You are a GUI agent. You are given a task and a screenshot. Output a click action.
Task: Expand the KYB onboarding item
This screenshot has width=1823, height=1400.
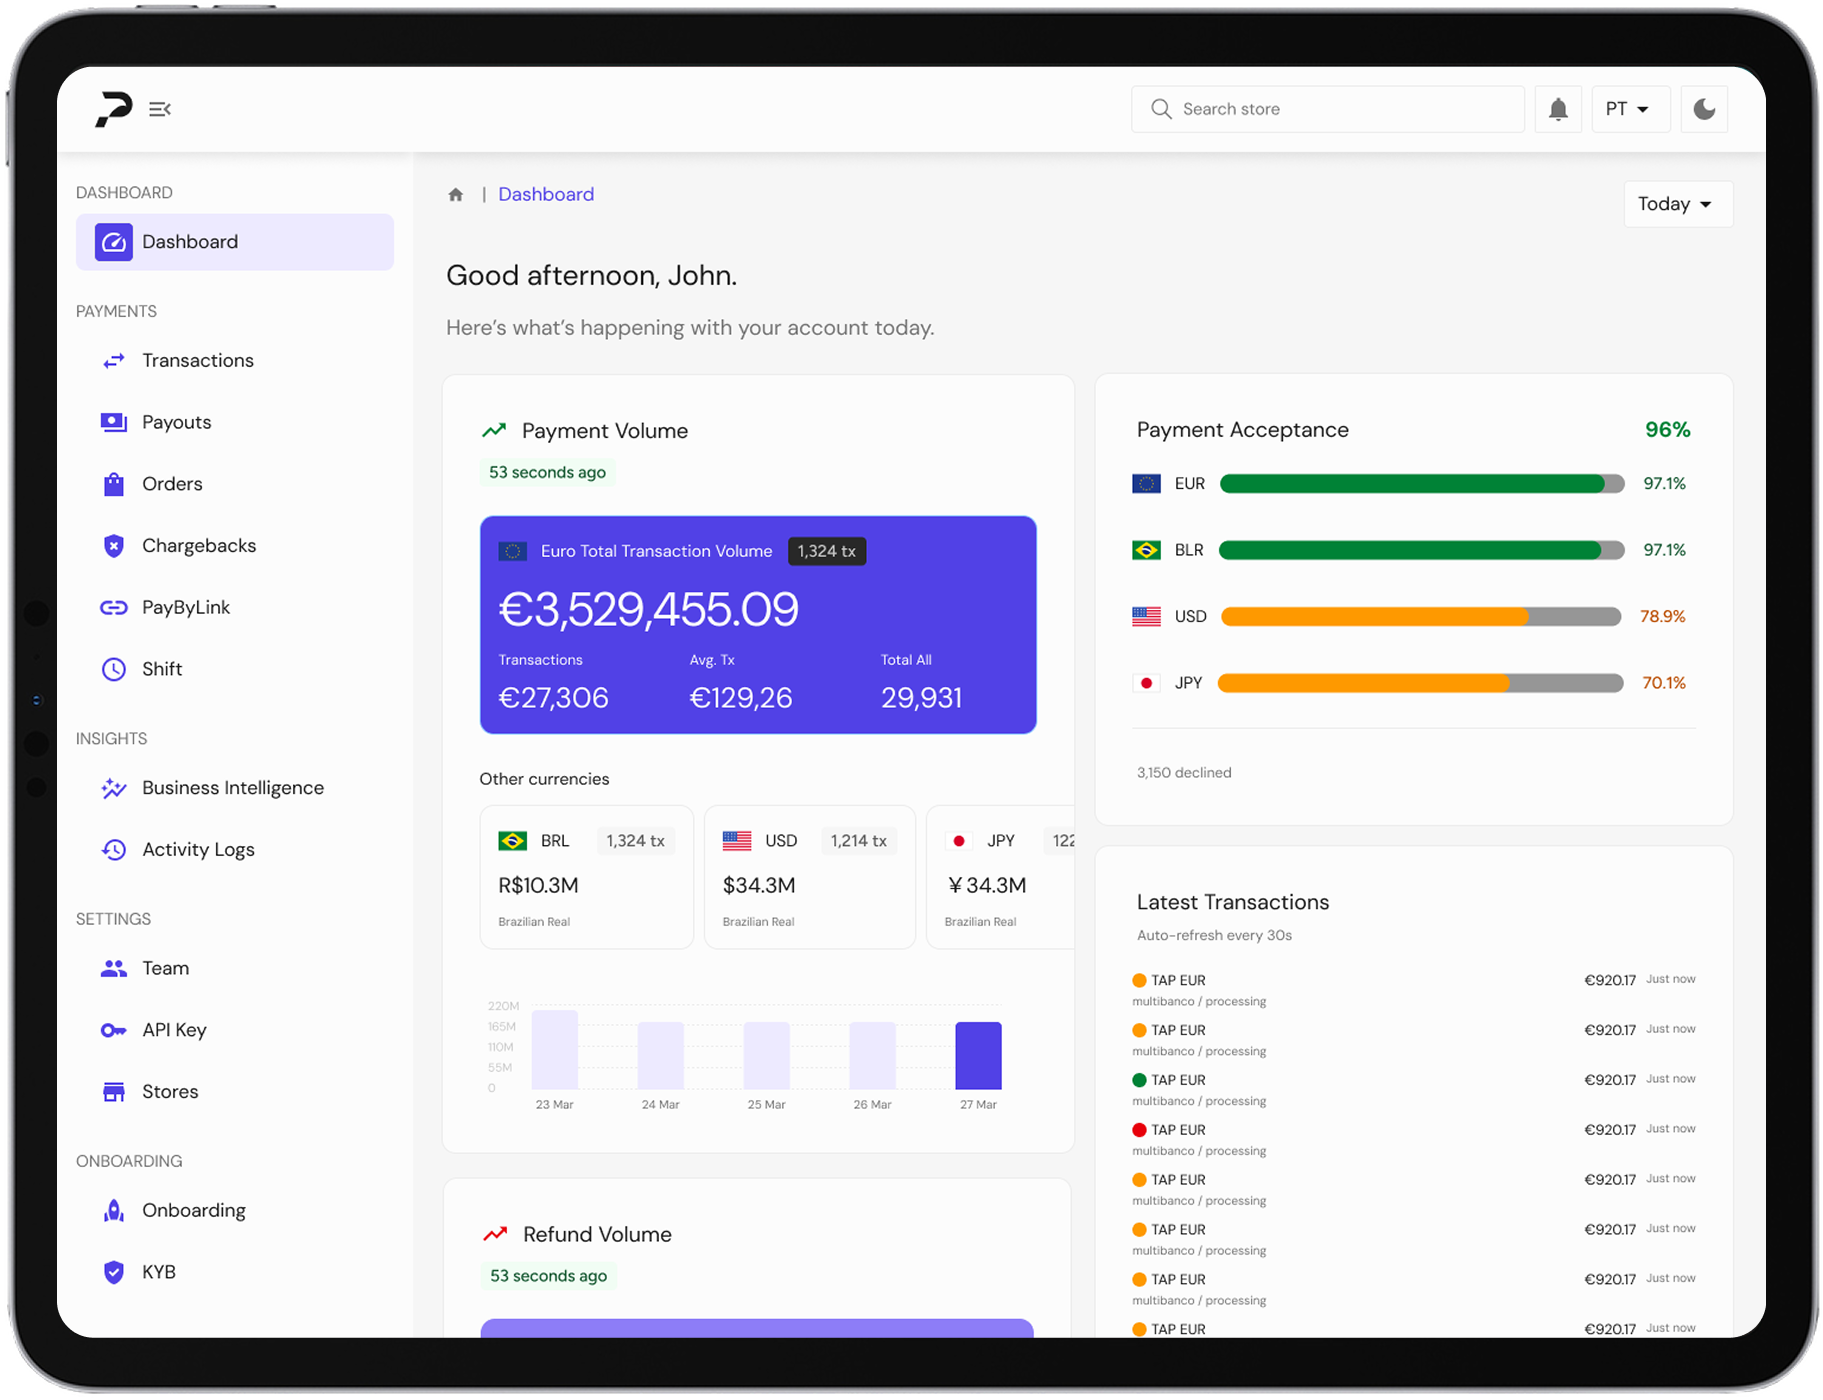point(158,1272)
